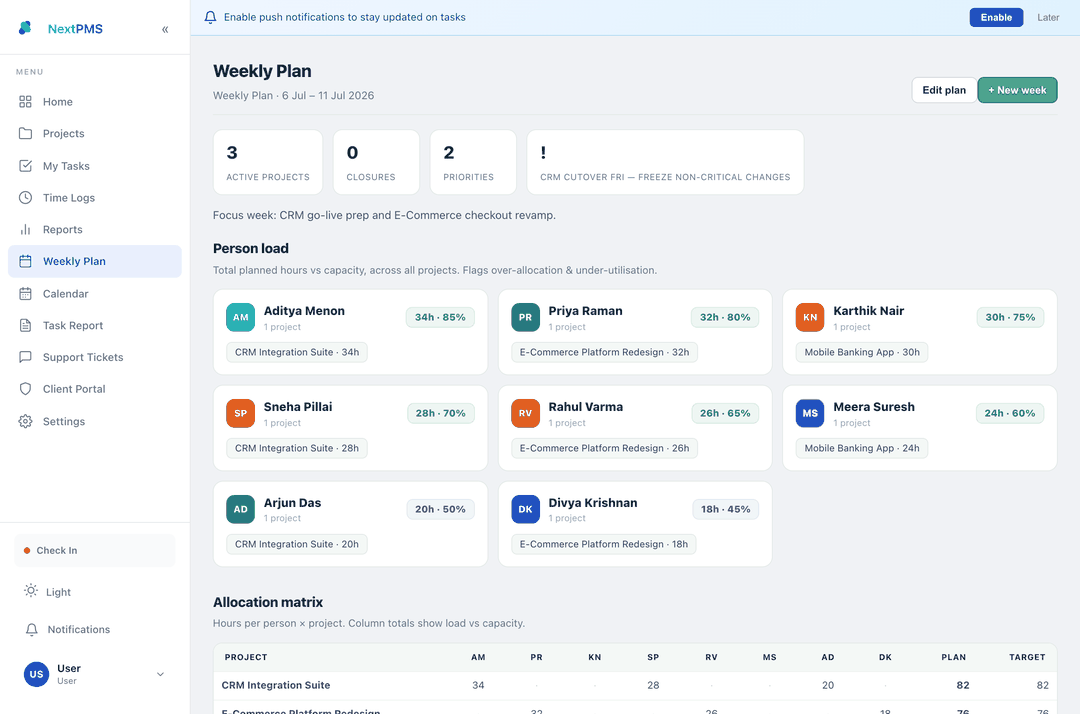1080x714 pixels.
Task: Click the SP avatar for Sneha Pillai
Action: pyautogui.click(x=240, y=413)
